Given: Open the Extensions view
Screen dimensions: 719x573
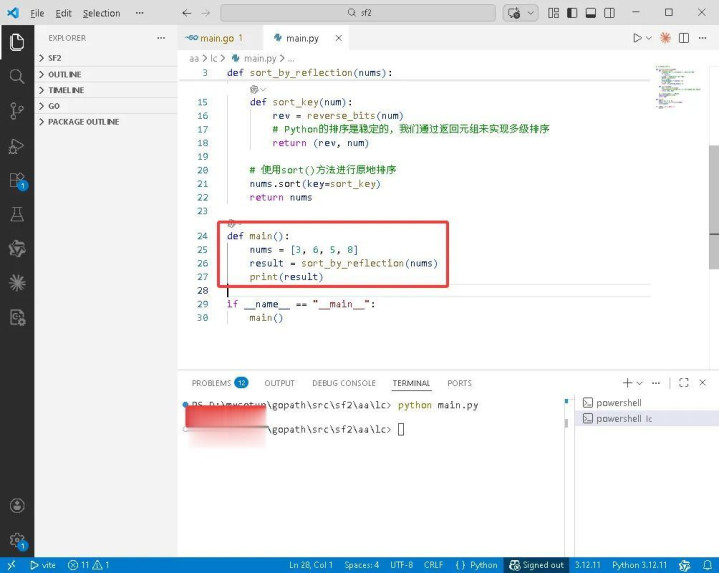Looking at the screenshot, I should (x=16, y=180).
